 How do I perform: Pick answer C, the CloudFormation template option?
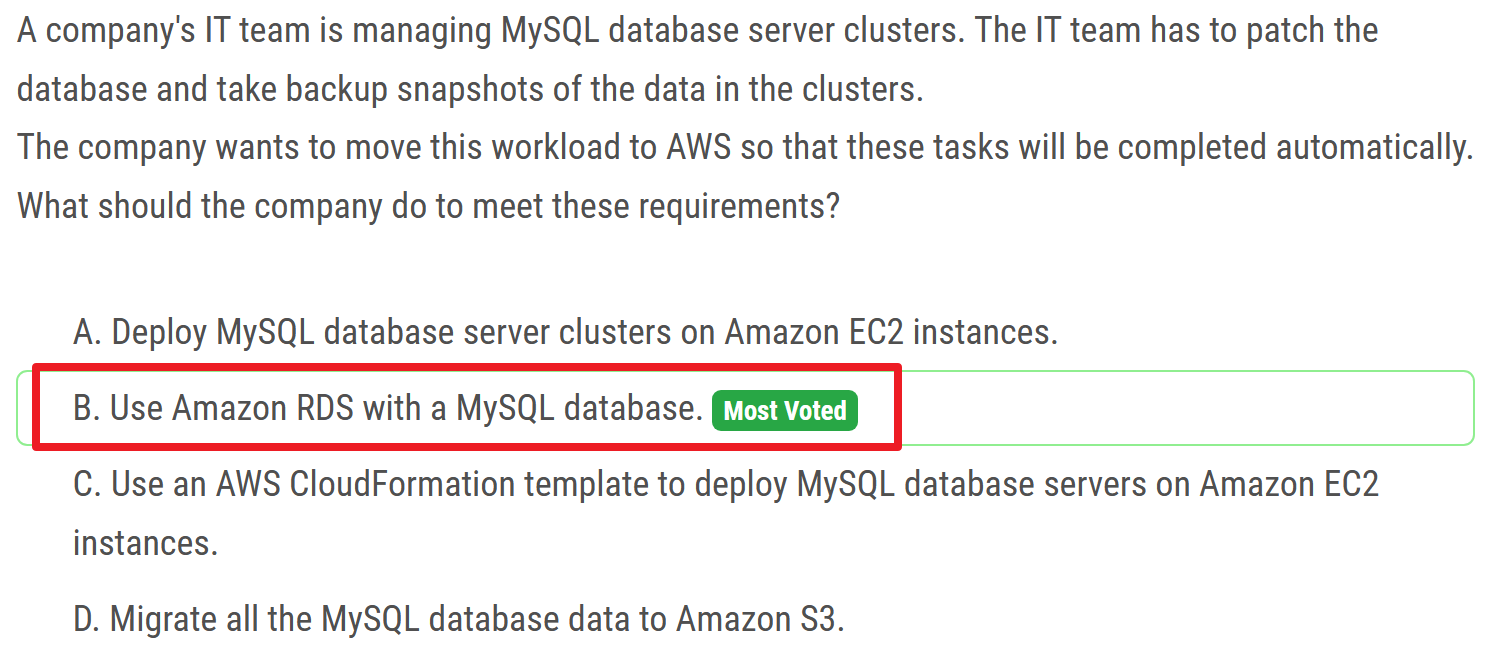pyautogui.click(x=725, y=484)
